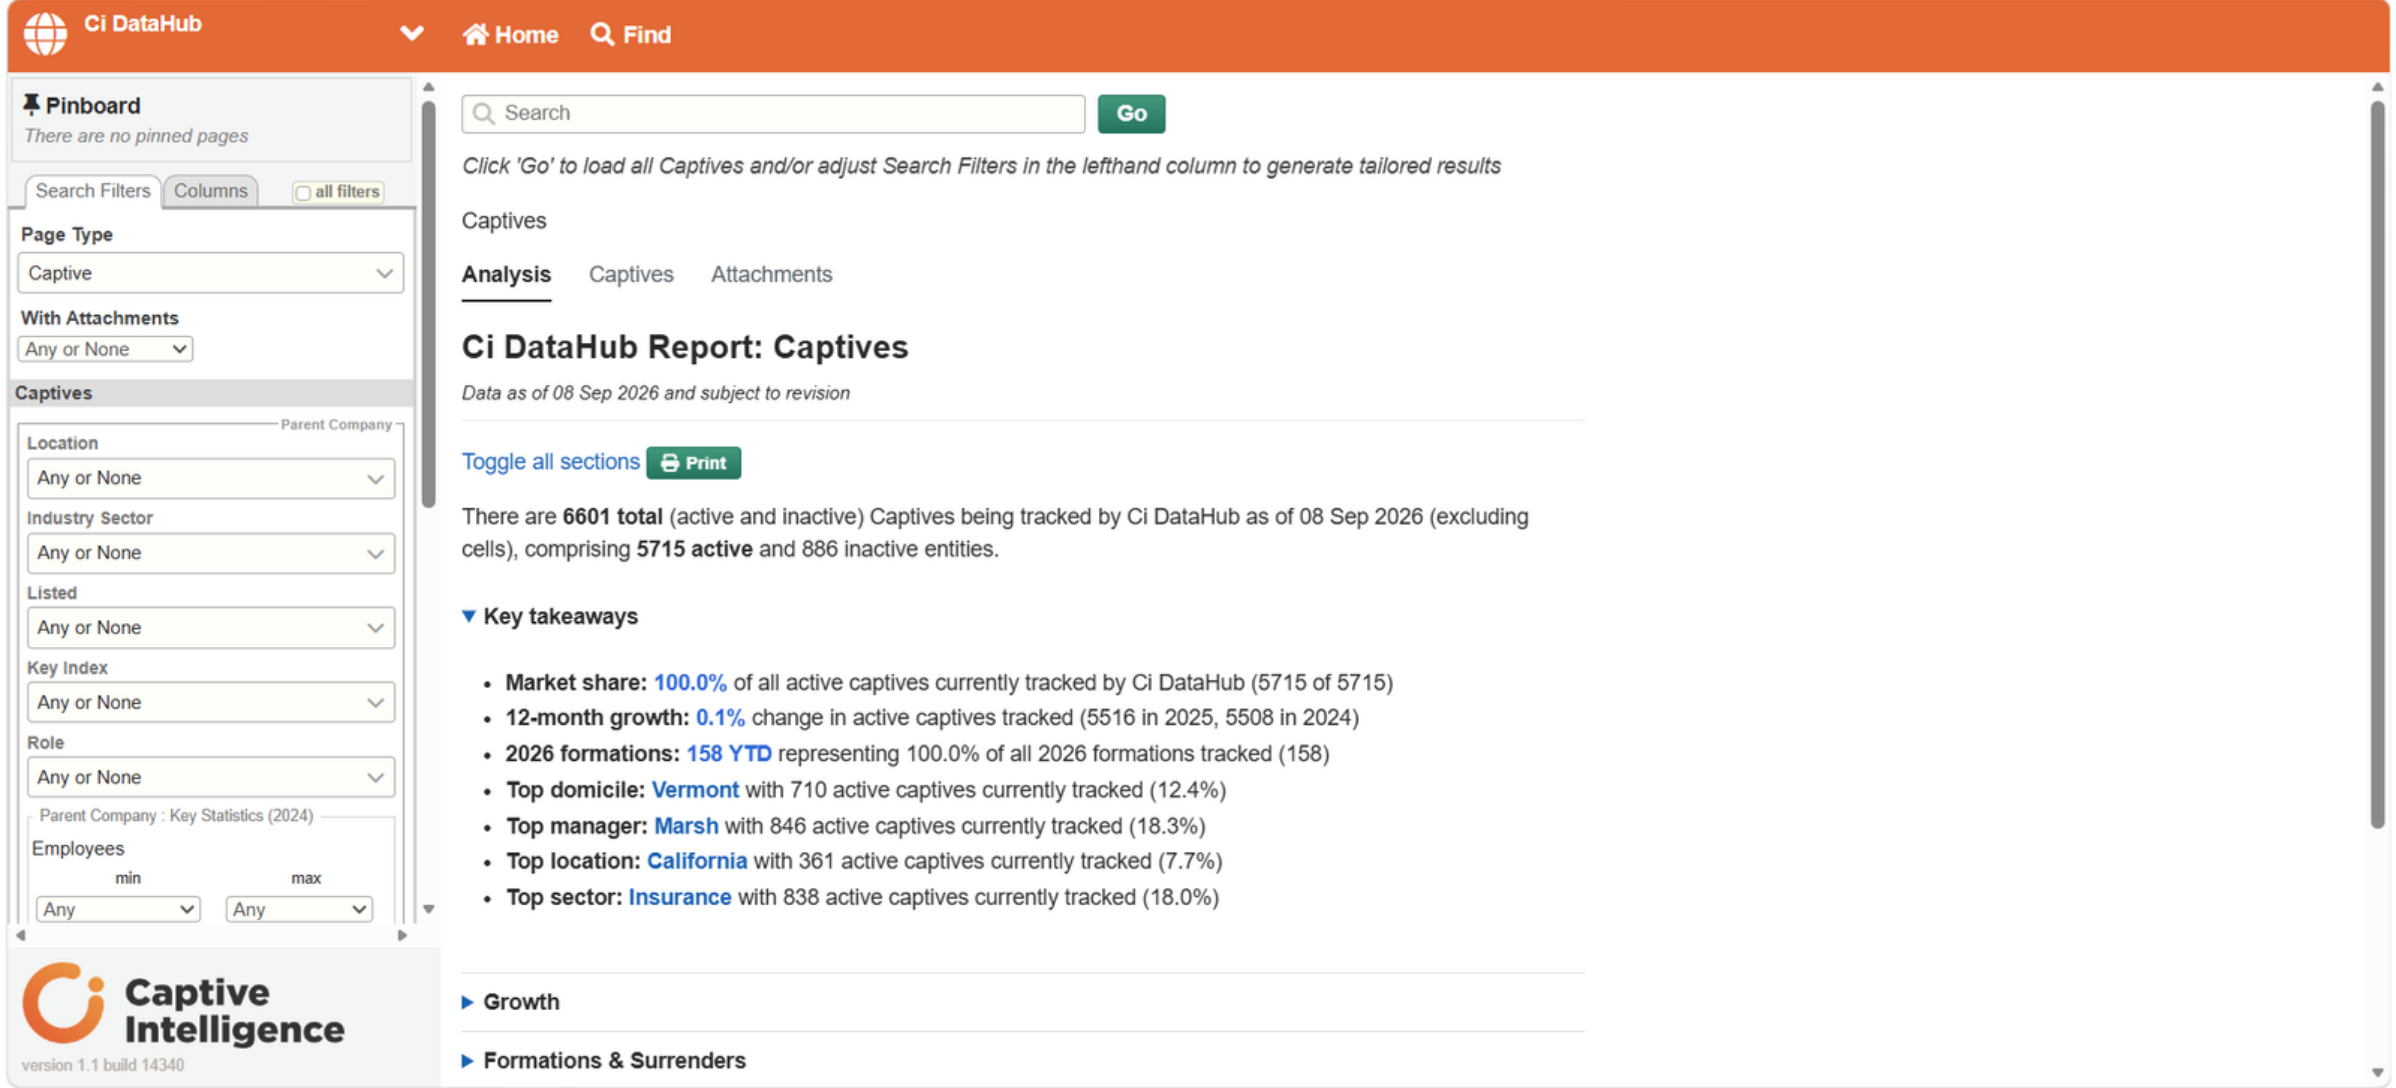
Task: Open the Industry Sector filter dropdown
Action: (x=210, y=553)
